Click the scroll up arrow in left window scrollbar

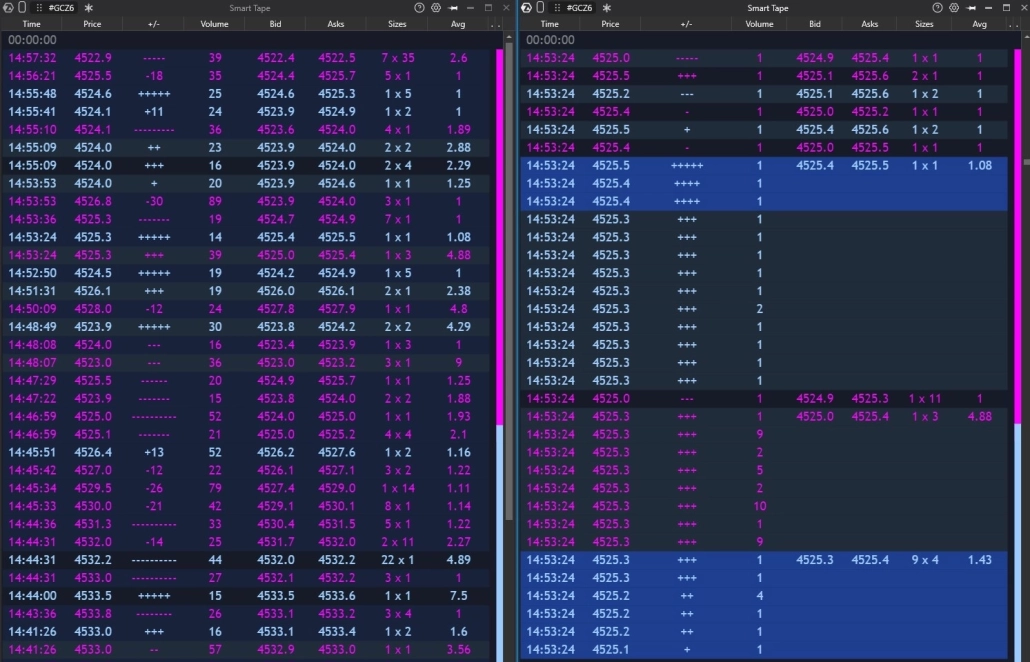click(509, 36)
